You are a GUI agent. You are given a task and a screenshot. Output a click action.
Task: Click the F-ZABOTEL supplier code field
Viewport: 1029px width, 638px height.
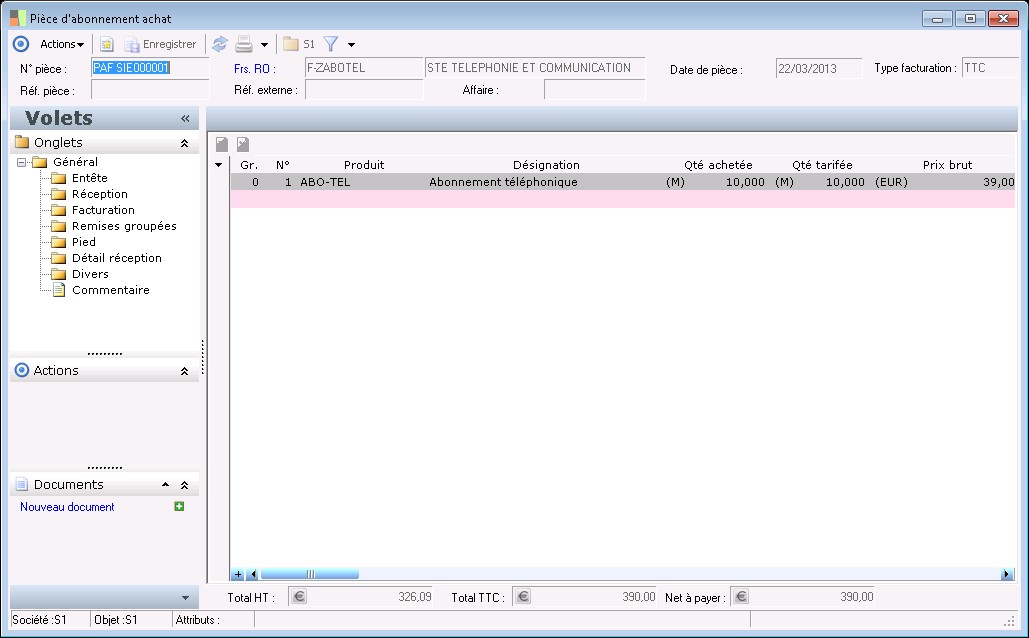(364, 68)
